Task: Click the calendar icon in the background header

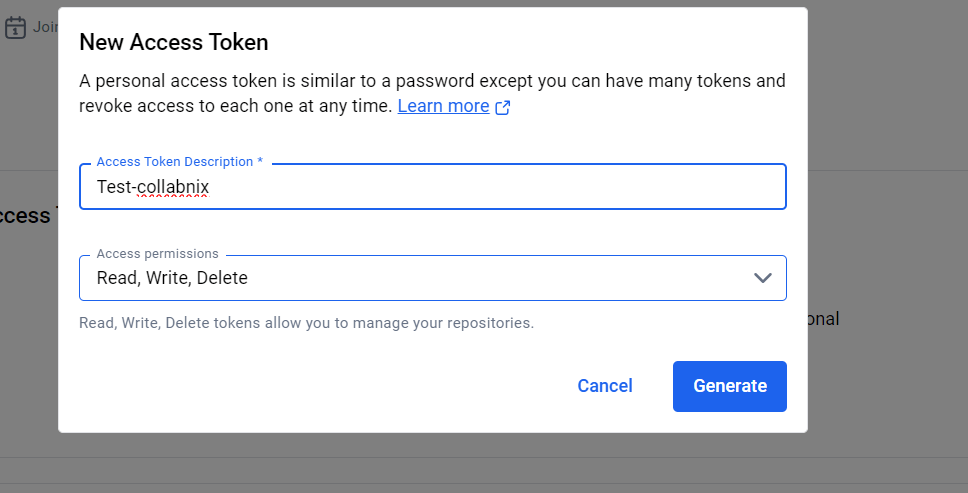Action: tap(15, 28)
